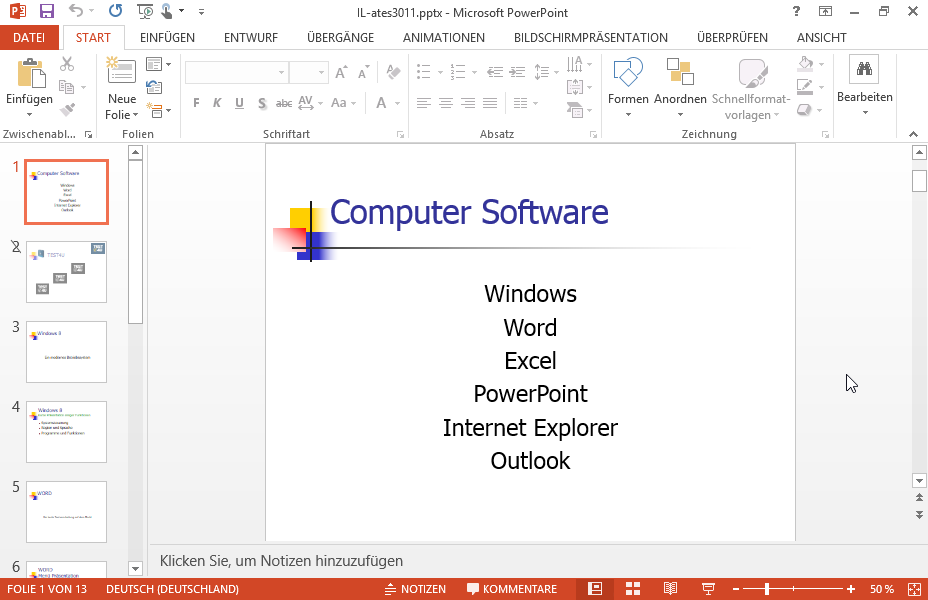
Task: Justify the paragraph text
Action: (490, 104)
